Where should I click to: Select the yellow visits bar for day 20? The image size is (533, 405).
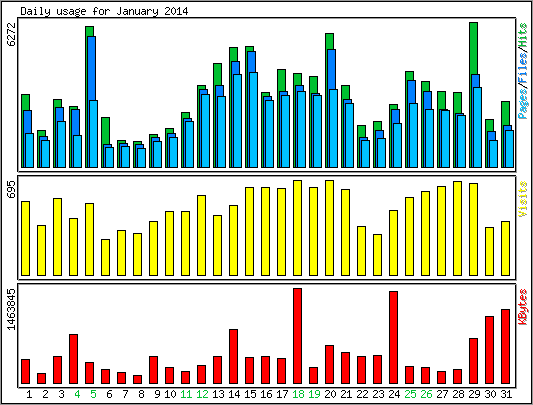329,228
